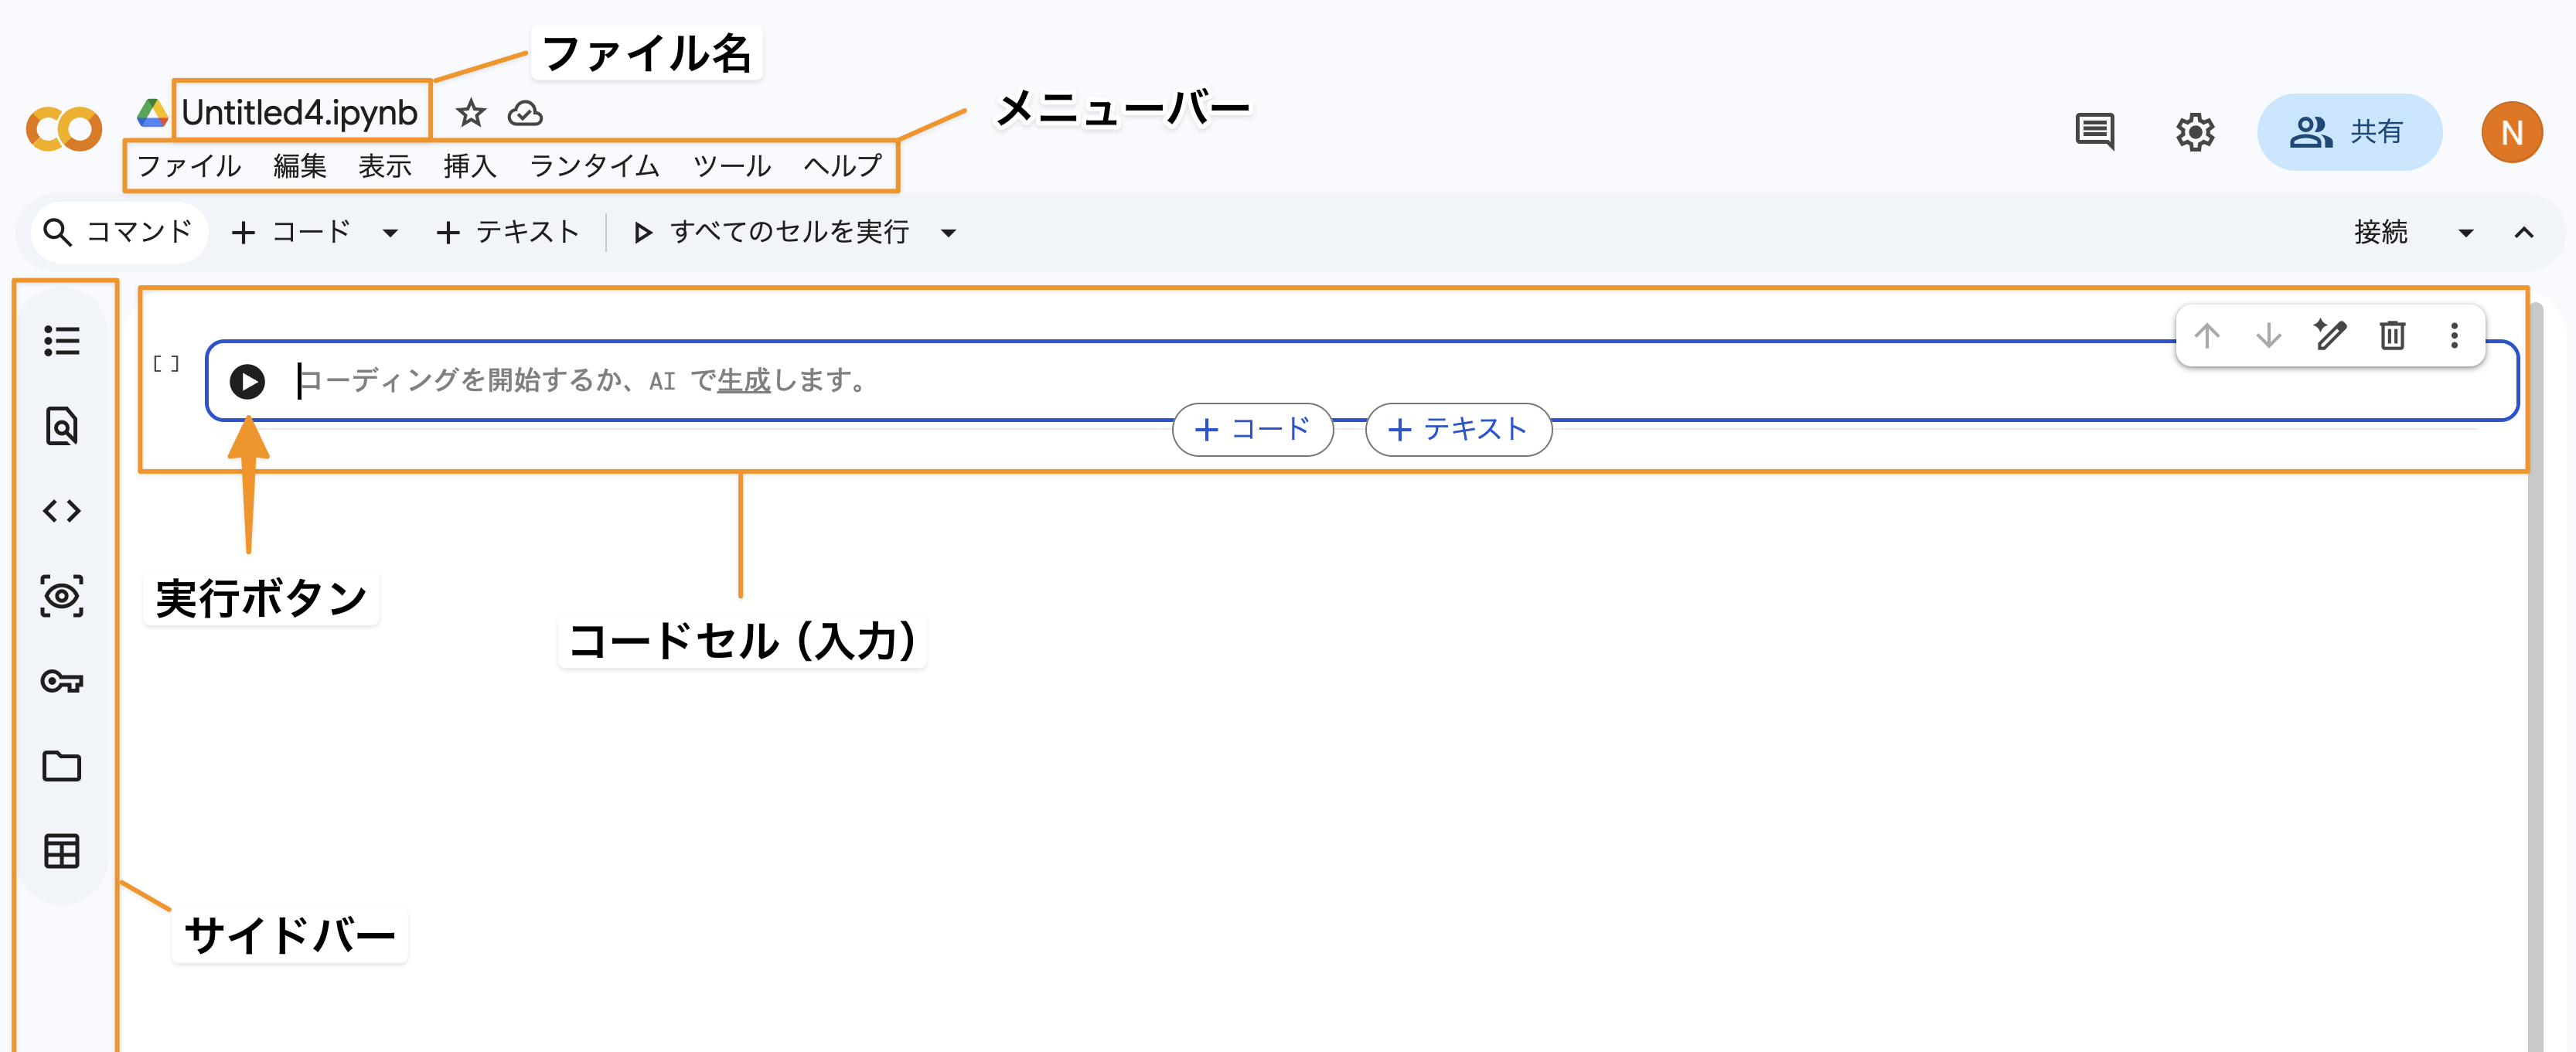Toggle the star to favorite the notebook
2576x1052 pixels.
point(470,113)
